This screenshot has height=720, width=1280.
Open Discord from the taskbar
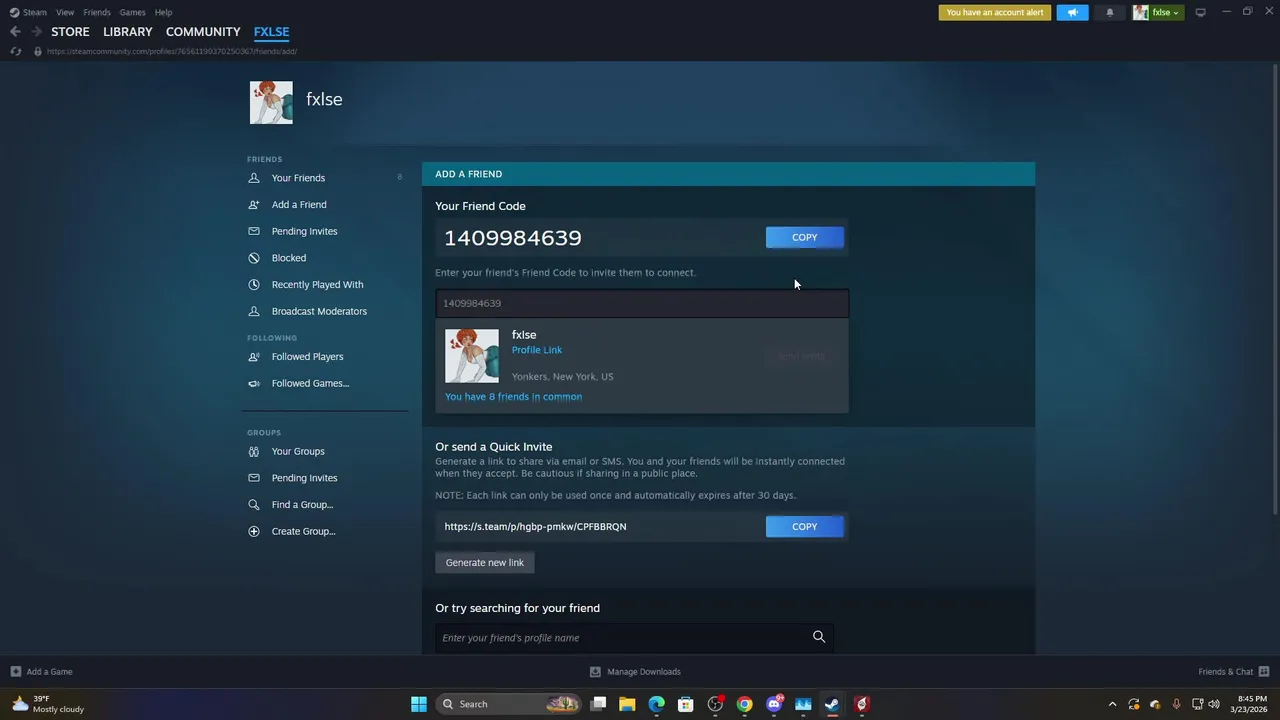tap(774, 704)
